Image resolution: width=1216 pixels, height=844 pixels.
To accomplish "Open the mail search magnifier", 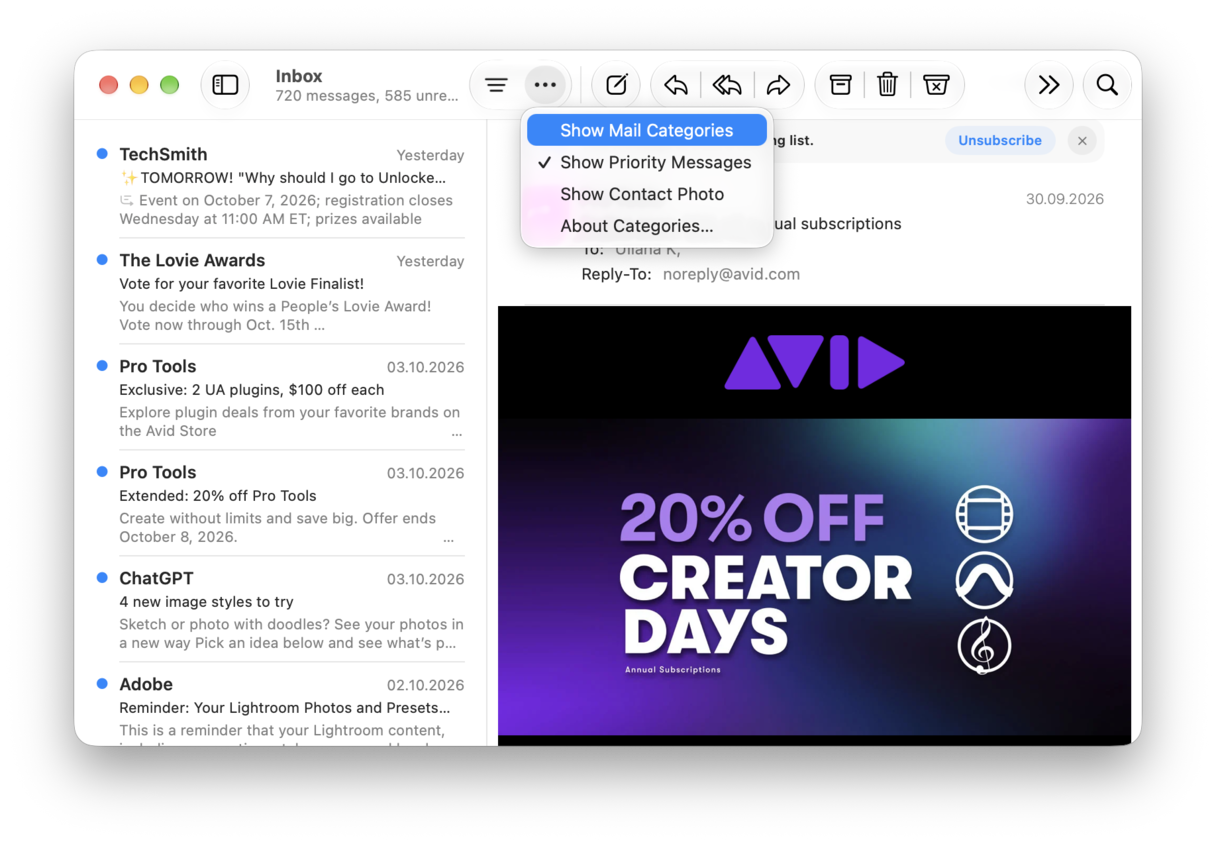I will [x=1107, y=85].
